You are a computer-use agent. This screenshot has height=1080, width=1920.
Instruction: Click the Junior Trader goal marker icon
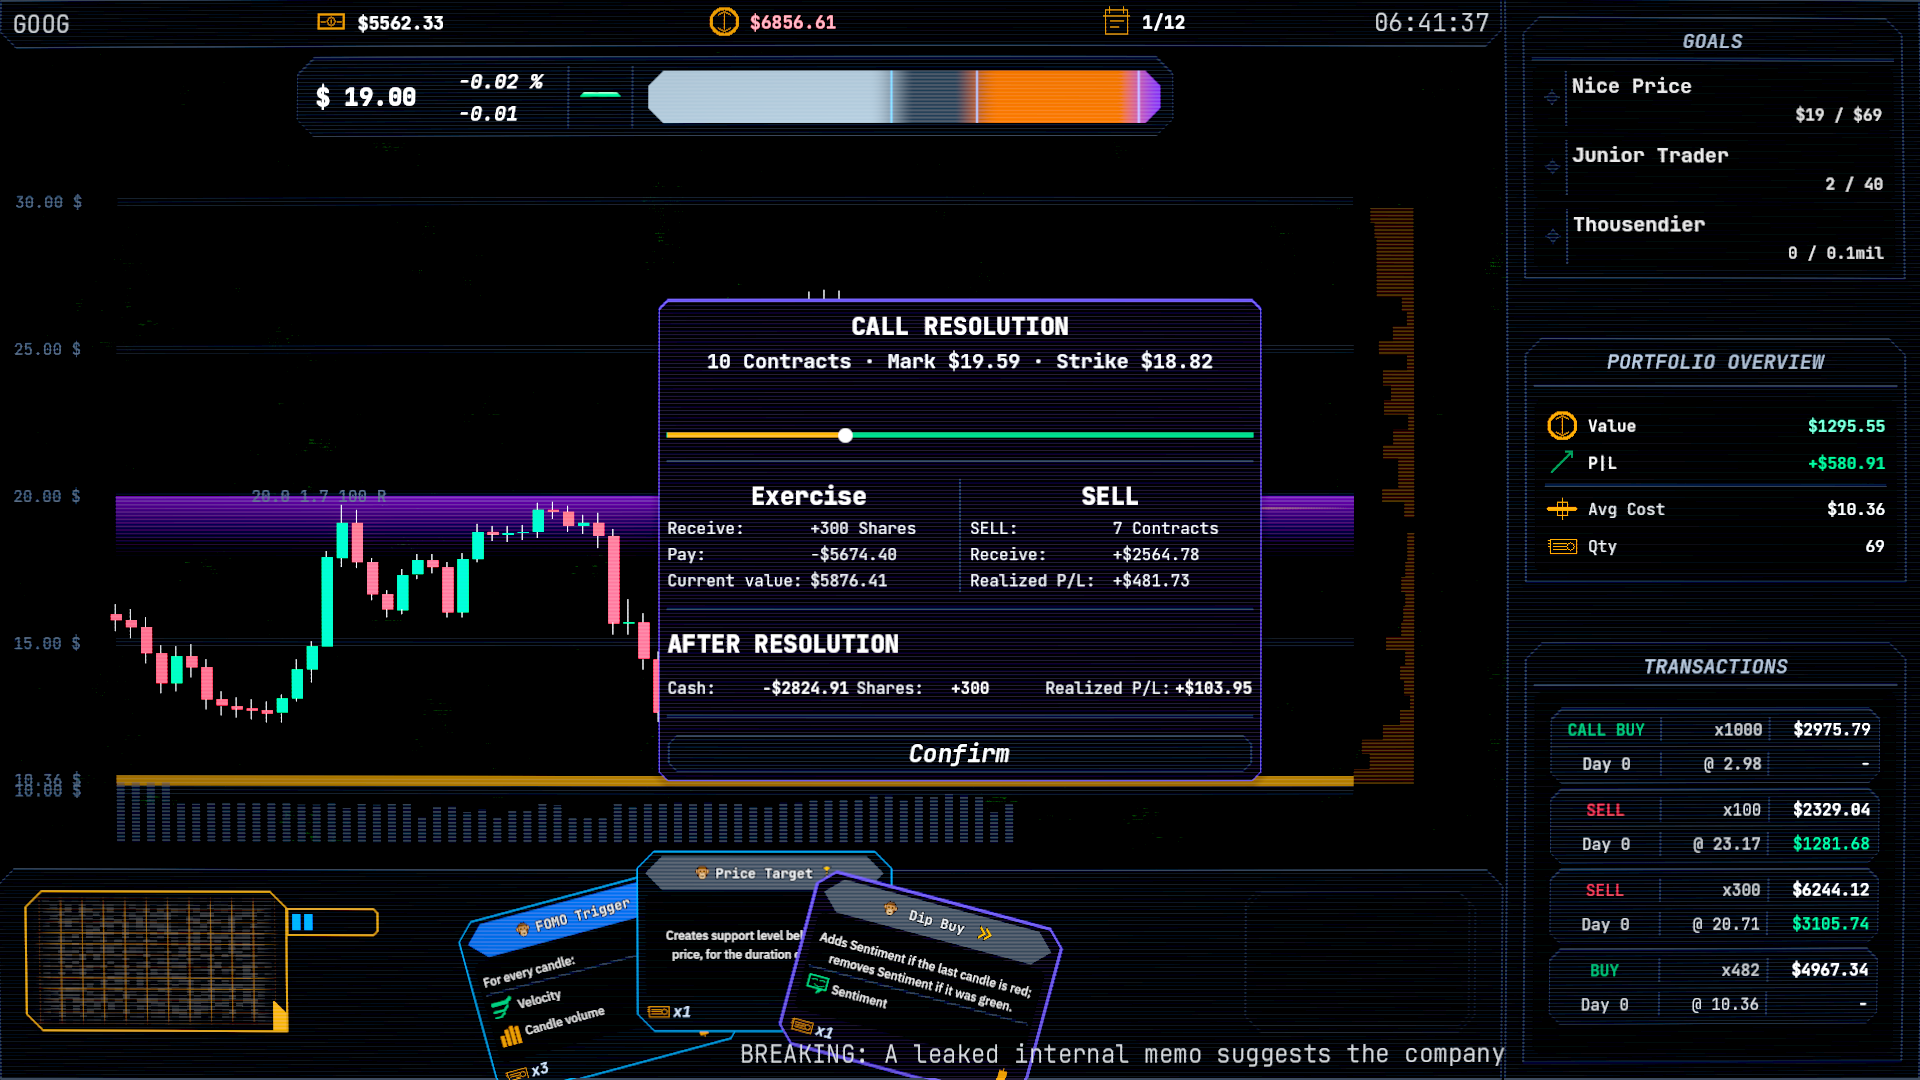1552,167
